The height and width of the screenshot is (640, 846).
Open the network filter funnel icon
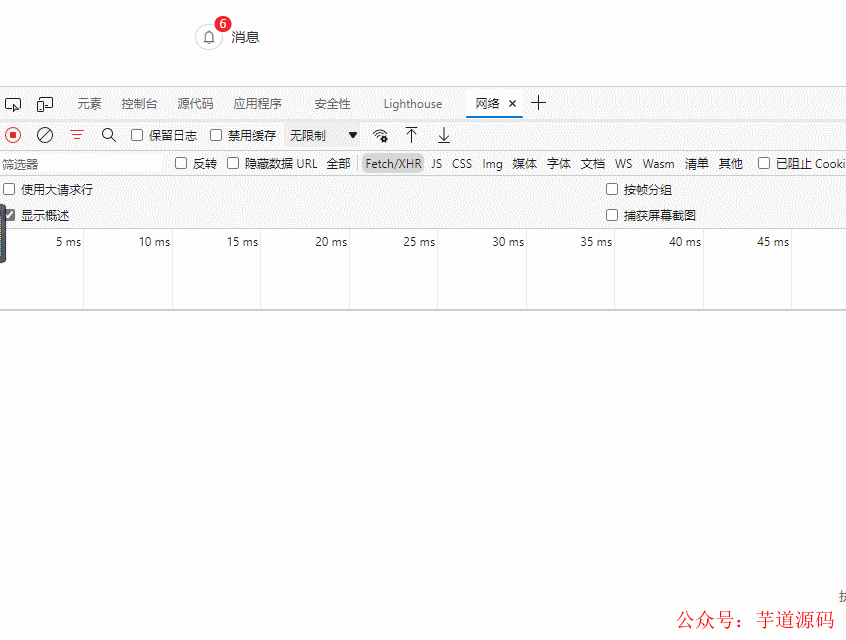(x=76, y=134)
